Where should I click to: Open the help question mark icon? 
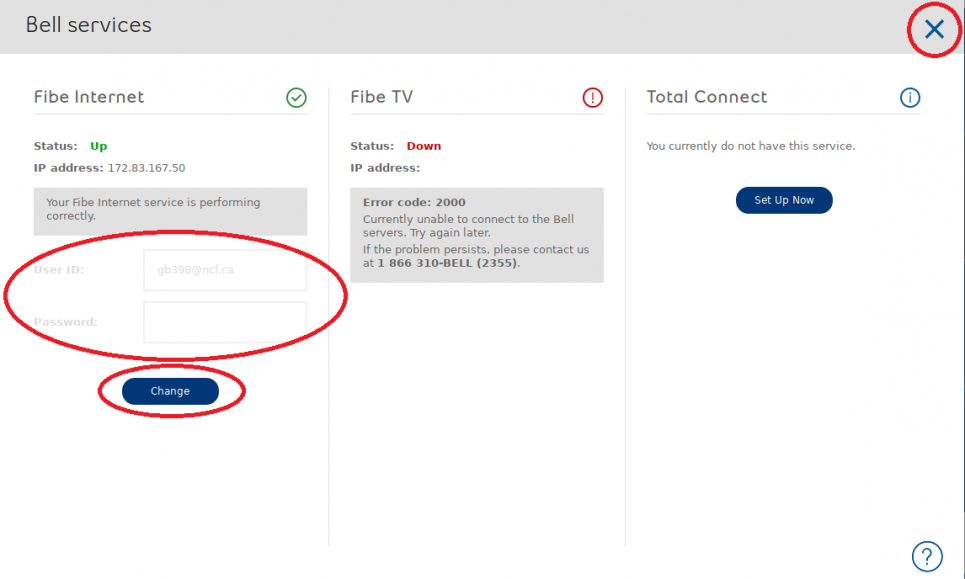click(927, 556)
